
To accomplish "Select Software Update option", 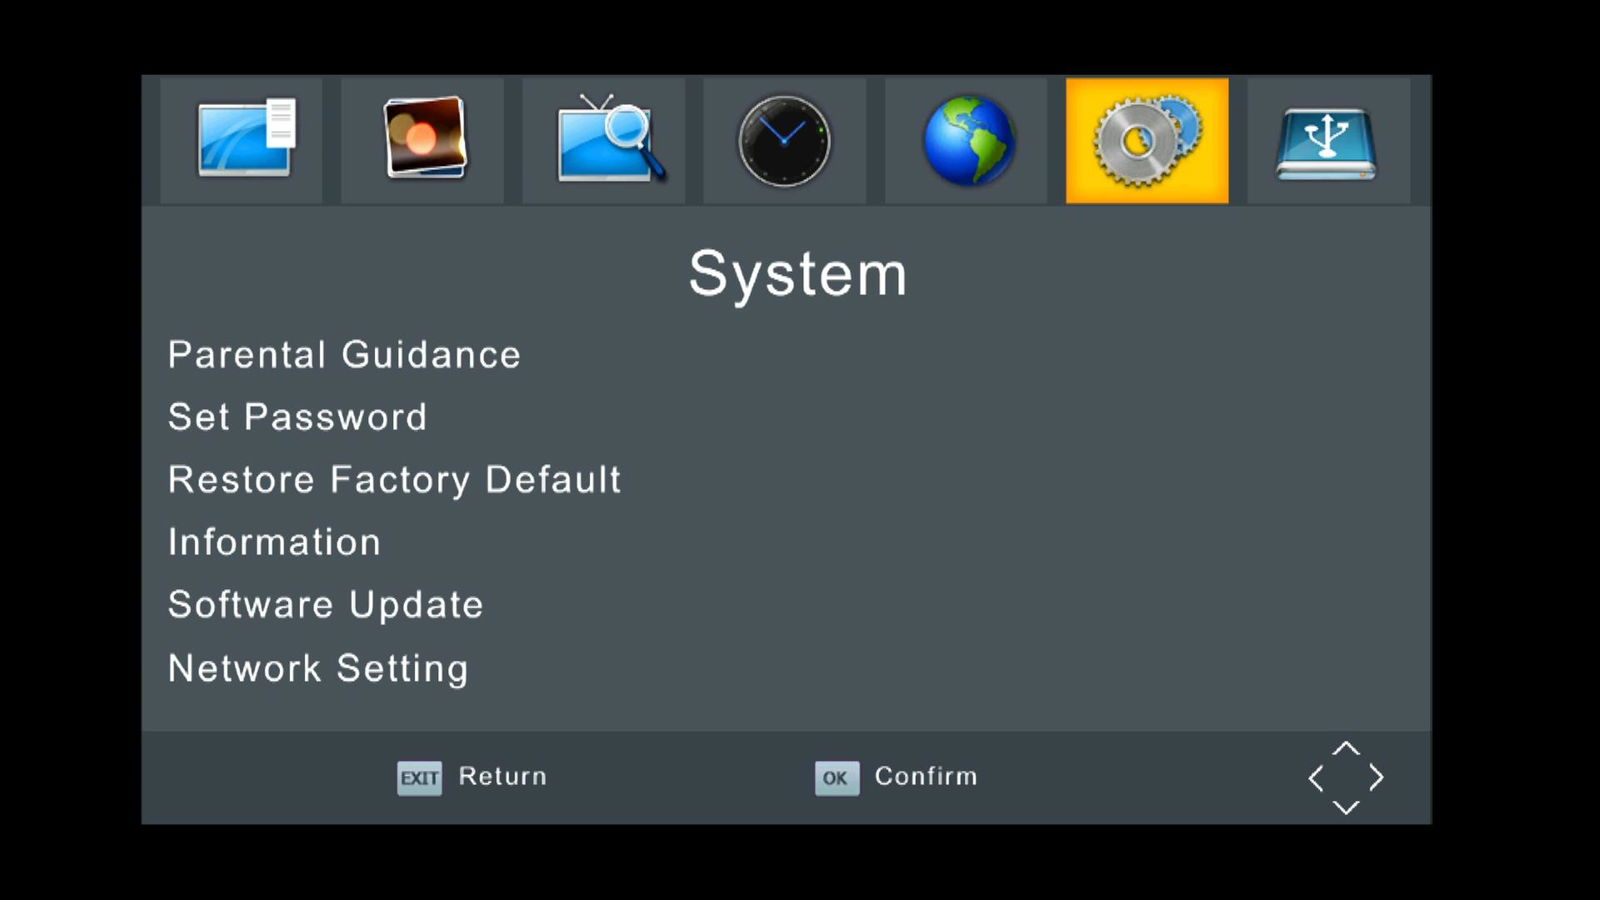I will (x=325, y=605).
